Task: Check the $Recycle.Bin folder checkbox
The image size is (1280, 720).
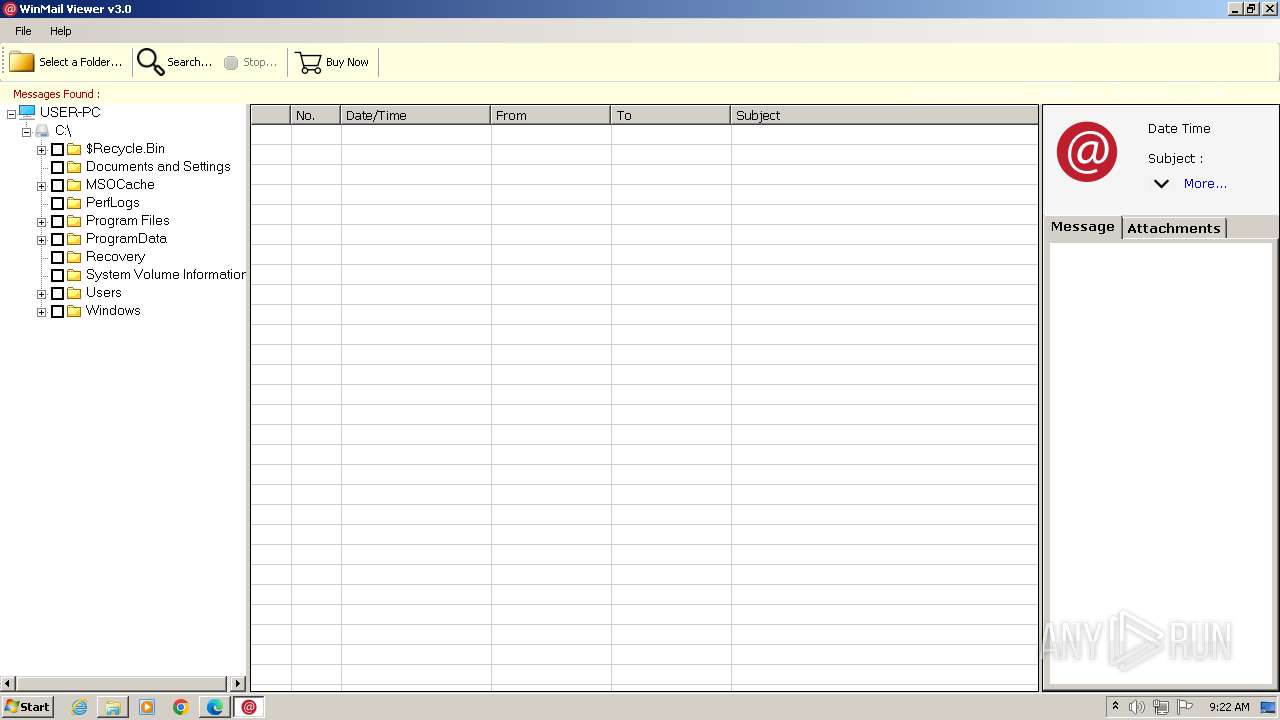Action: 57,149
